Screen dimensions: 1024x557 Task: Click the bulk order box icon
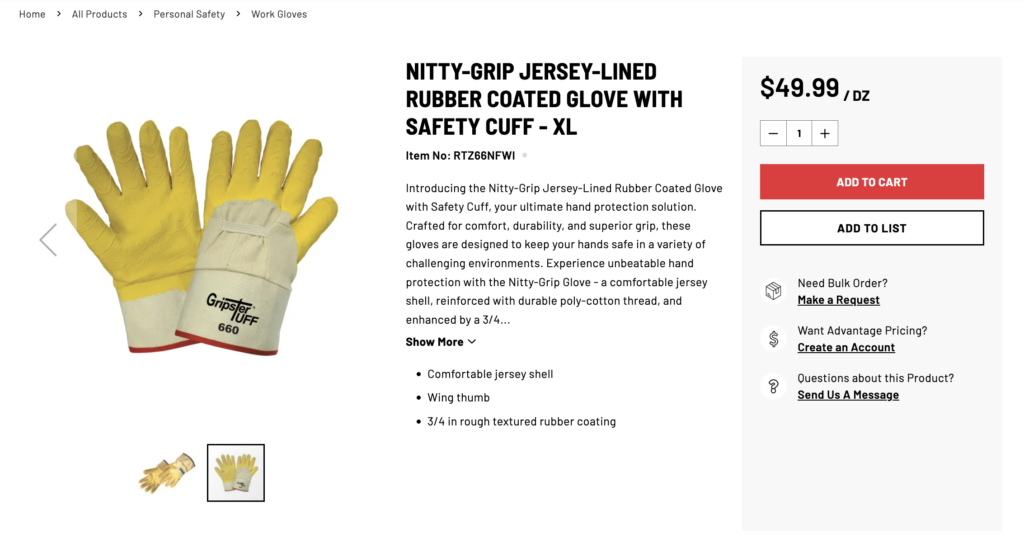(773, 291)
